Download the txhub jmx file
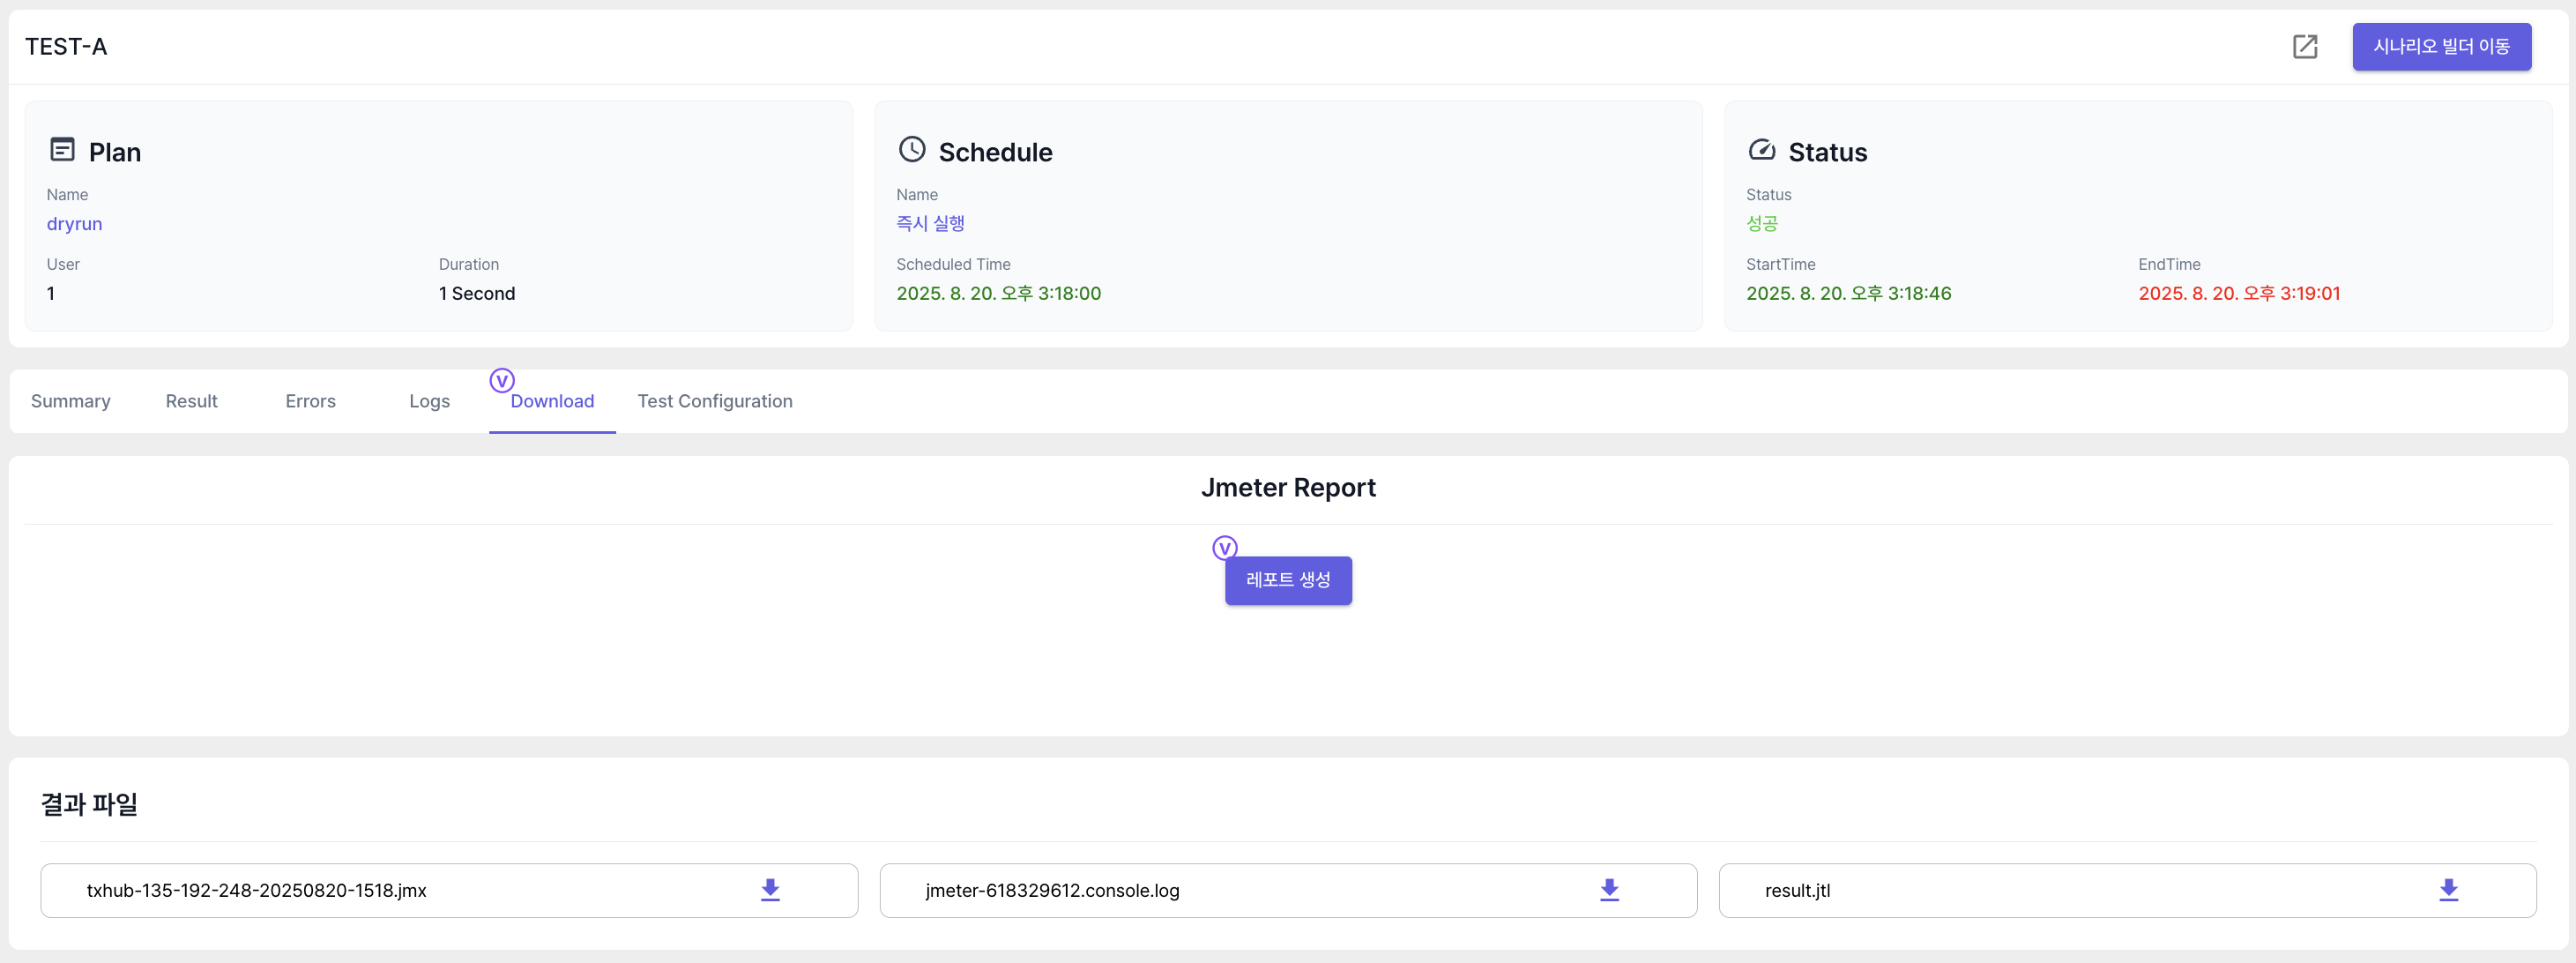Viewport: 2576px width, 963px height. click(769, 889)
